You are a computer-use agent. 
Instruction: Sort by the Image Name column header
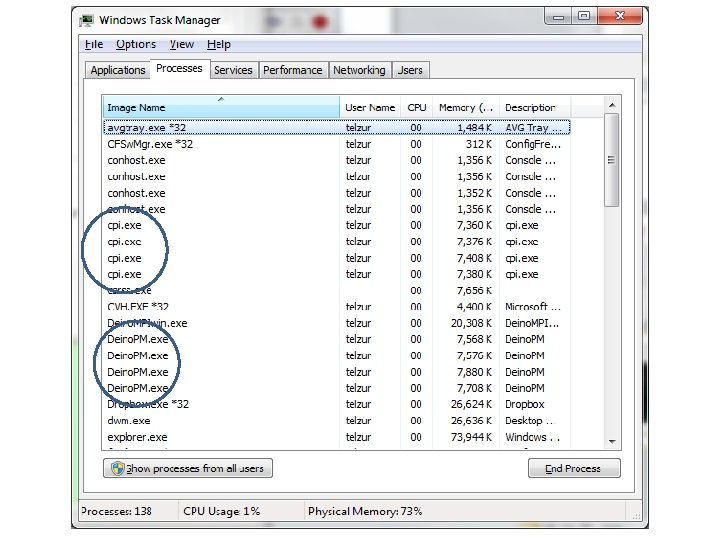pyautogui.click(x=221, y=107)
